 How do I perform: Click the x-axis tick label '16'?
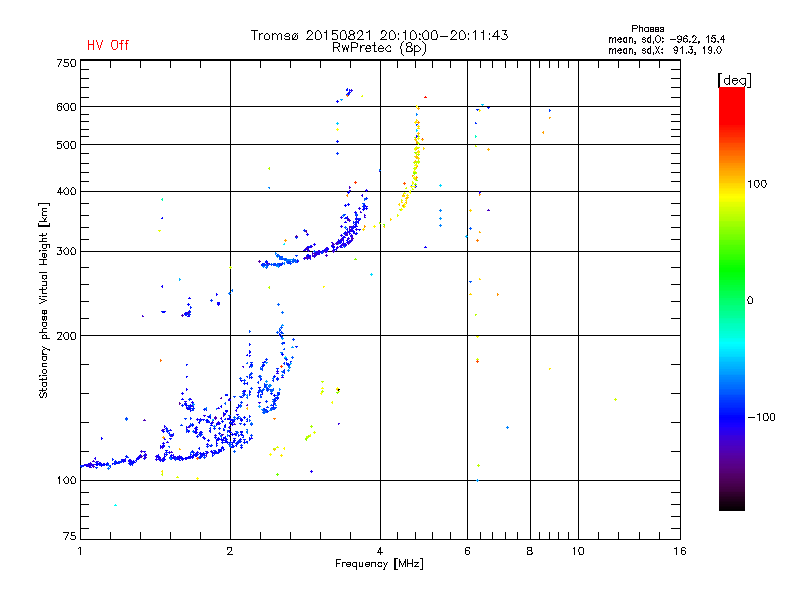coord(680,551)
